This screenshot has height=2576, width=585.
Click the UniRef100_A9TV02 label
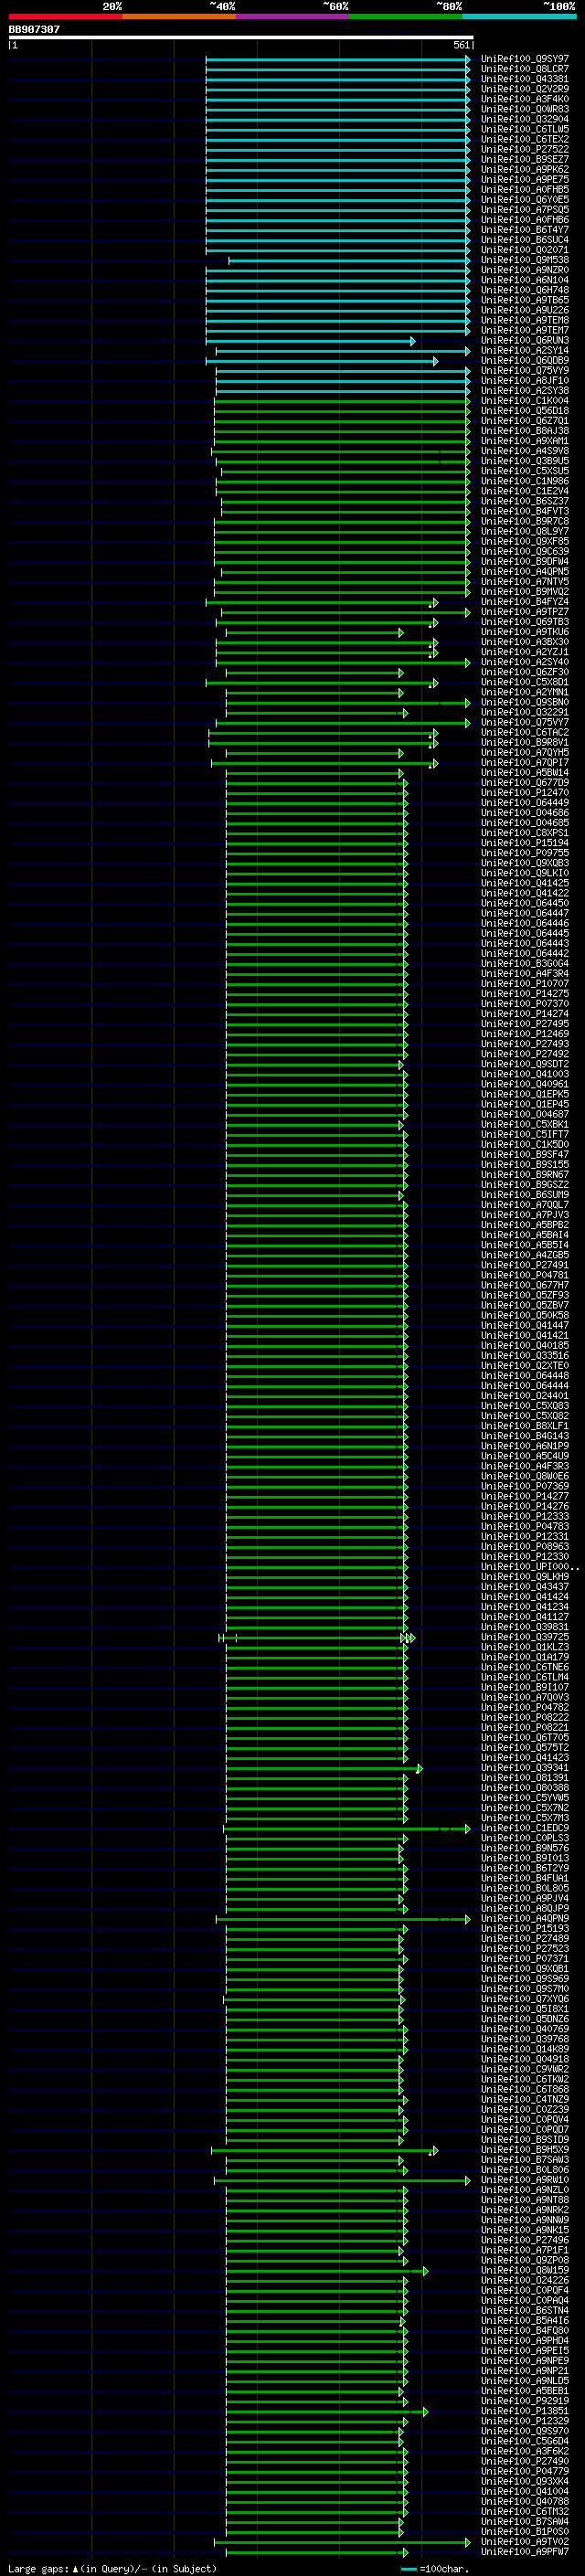524,2542
